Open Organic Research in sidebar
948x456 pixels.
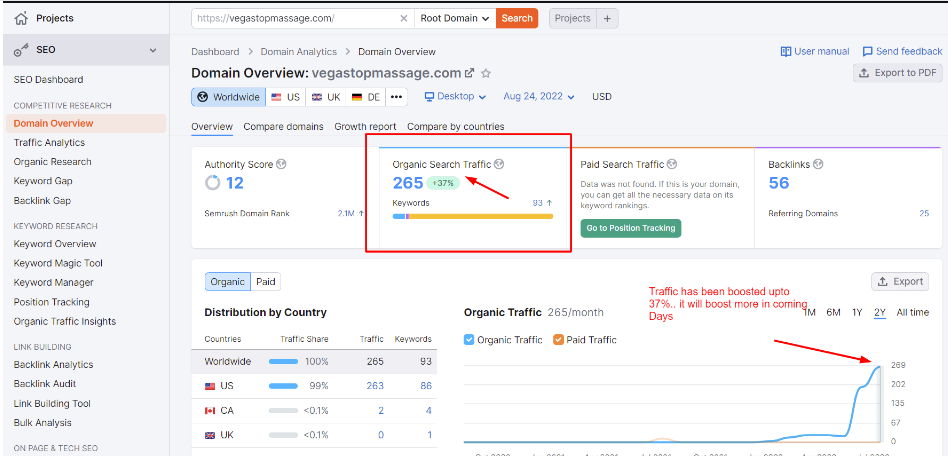[x=53, y=162]
